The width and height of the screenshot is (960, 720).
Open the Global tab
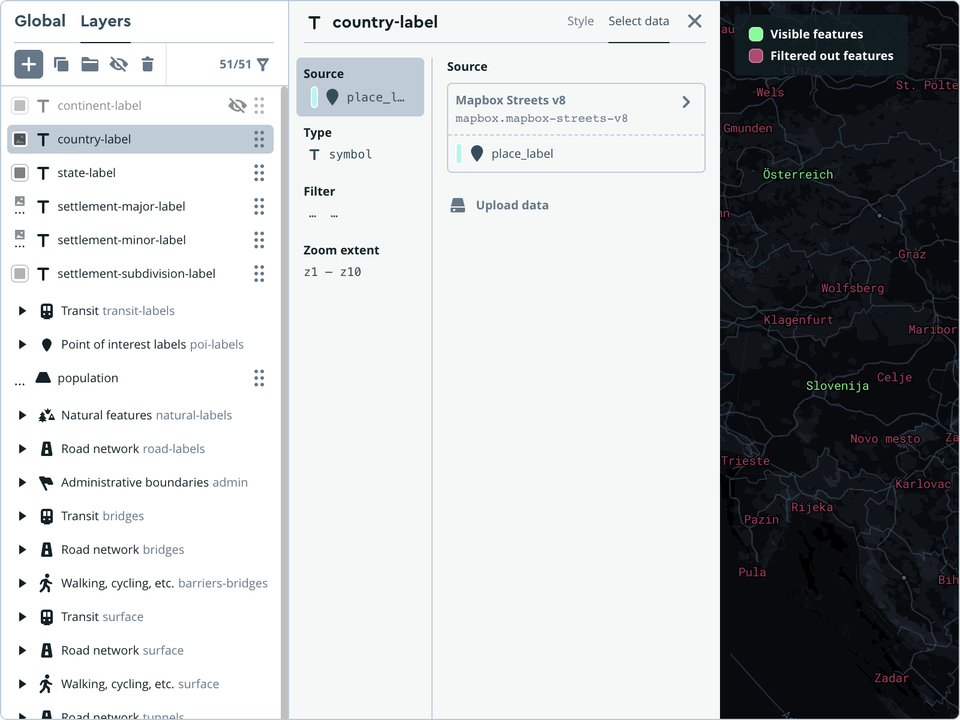tap(40, 21)
